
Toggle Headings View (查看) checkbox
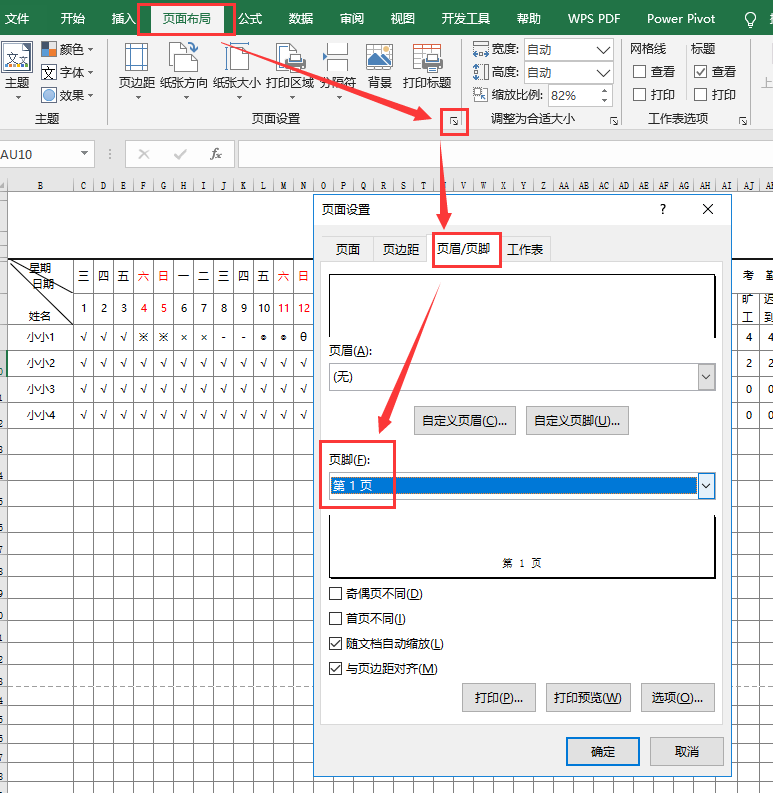click(701, 72)
